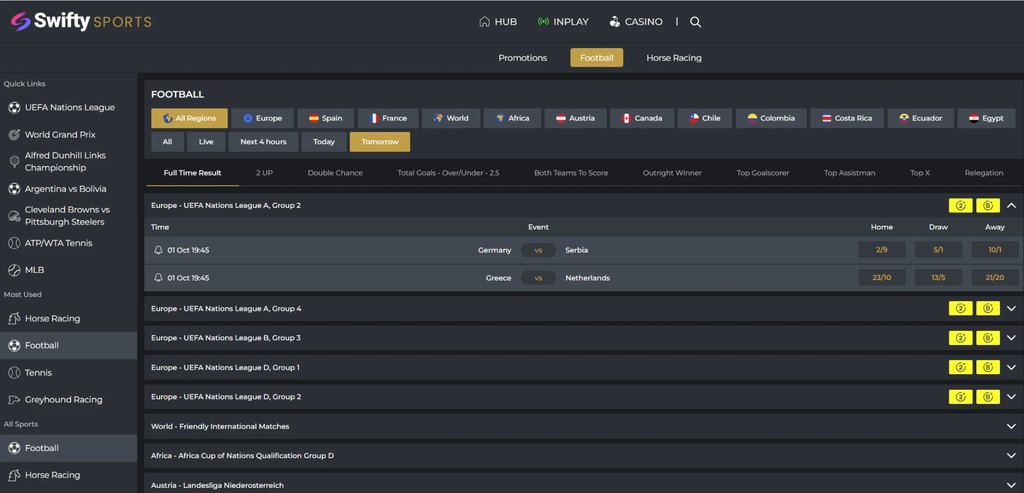Click second yellow badge on Nations League B, Group 3

pyautogui.click(x=988, y=338)
